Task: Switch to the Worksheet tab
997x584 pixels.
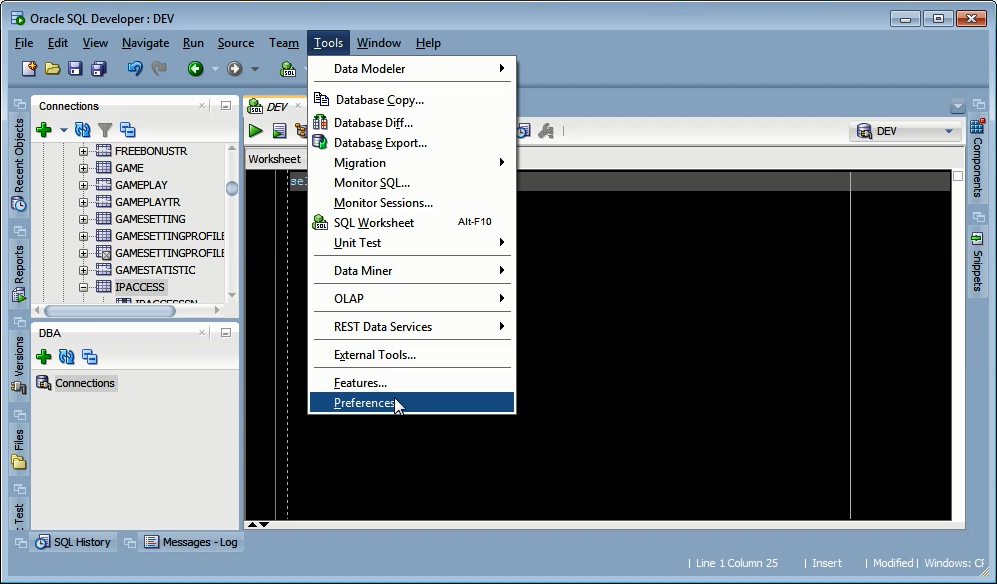Action: tap(275, 159)
